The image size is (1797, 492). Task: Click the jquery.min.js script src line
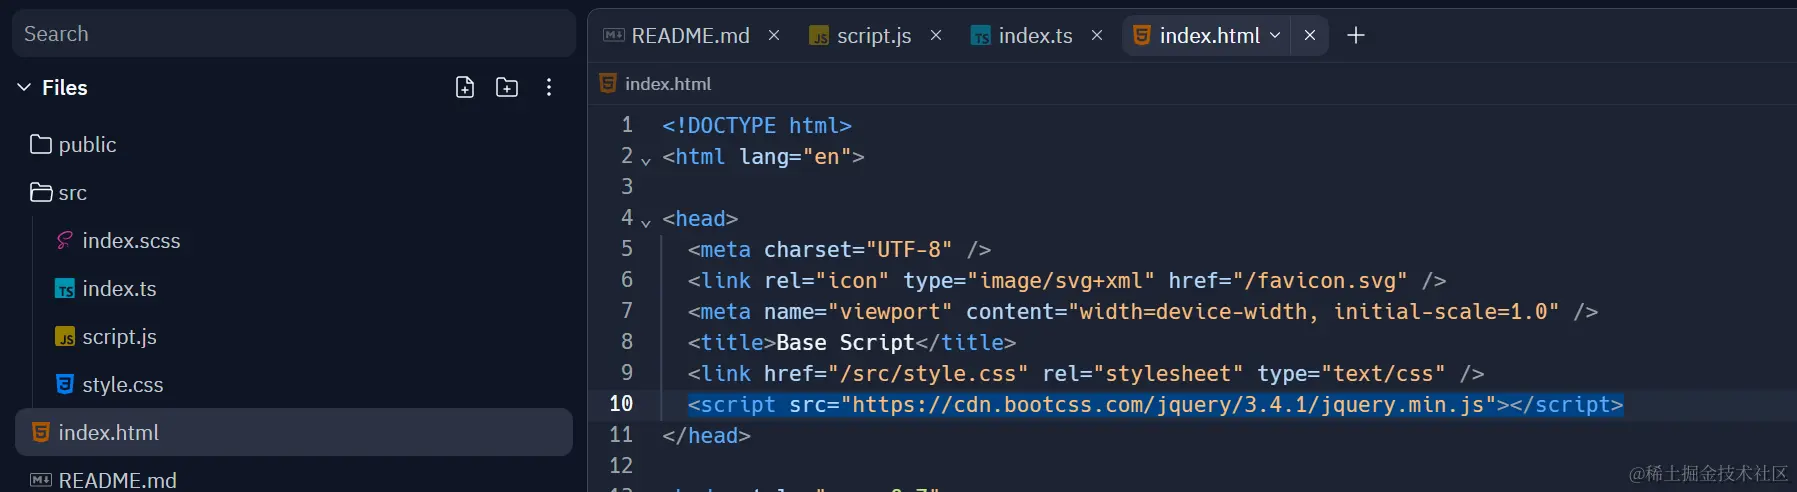click(x=1155, y=405)
